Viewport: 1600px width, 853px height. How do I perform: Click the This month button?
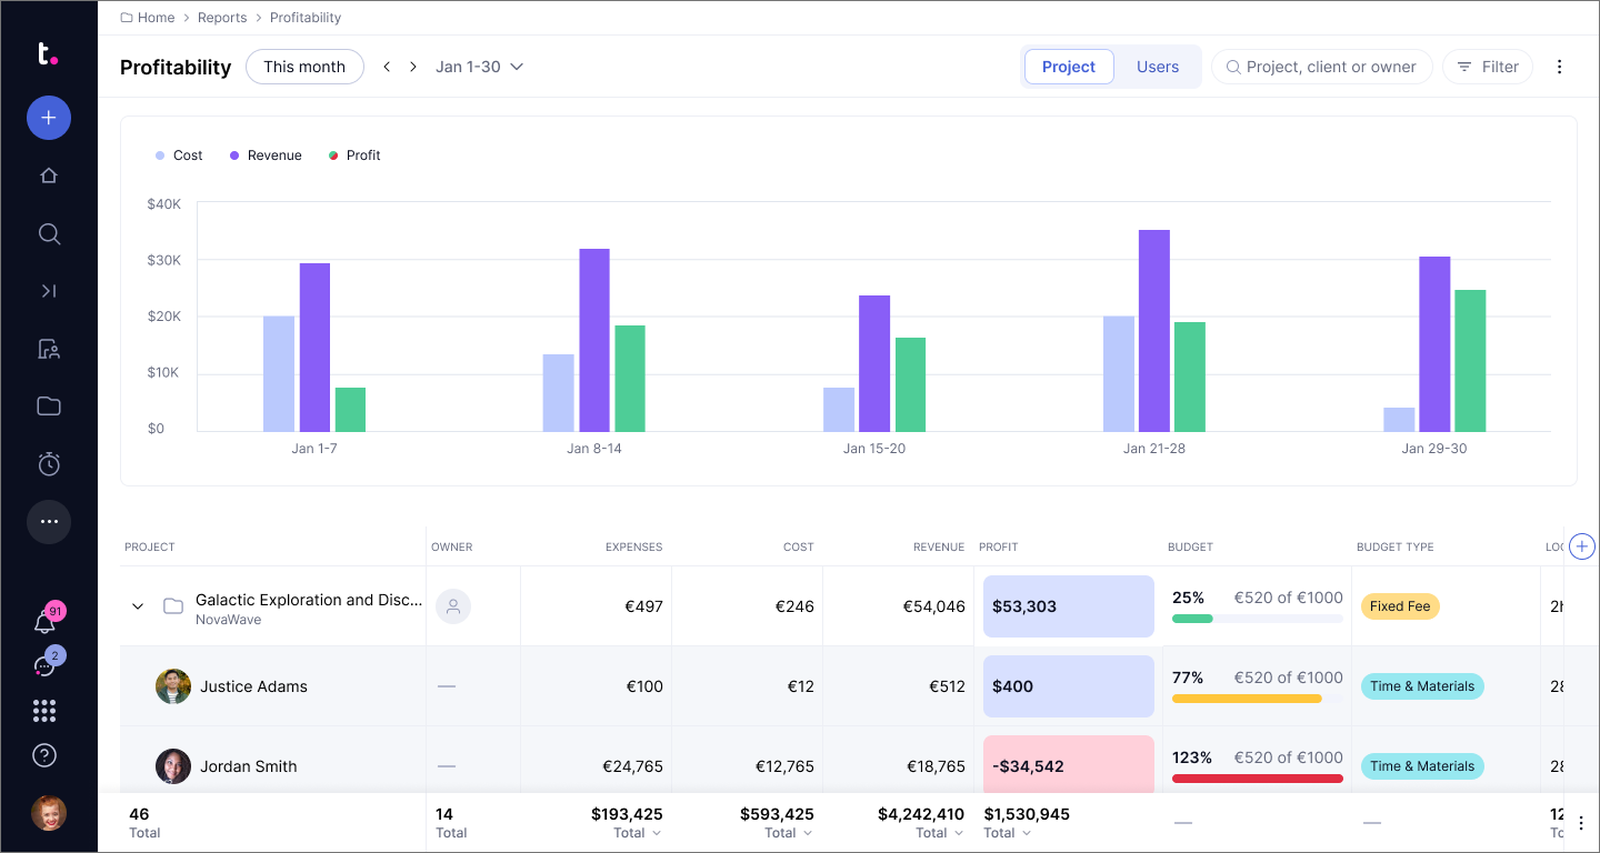pyautogui.click(x=304, y=67)
